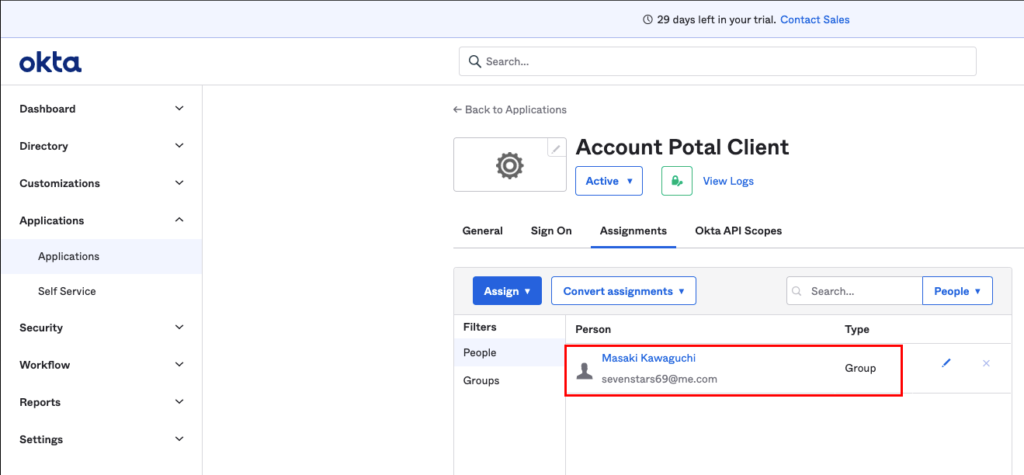Click the Okta logo

pyautogui.click(x=50, y=63)
